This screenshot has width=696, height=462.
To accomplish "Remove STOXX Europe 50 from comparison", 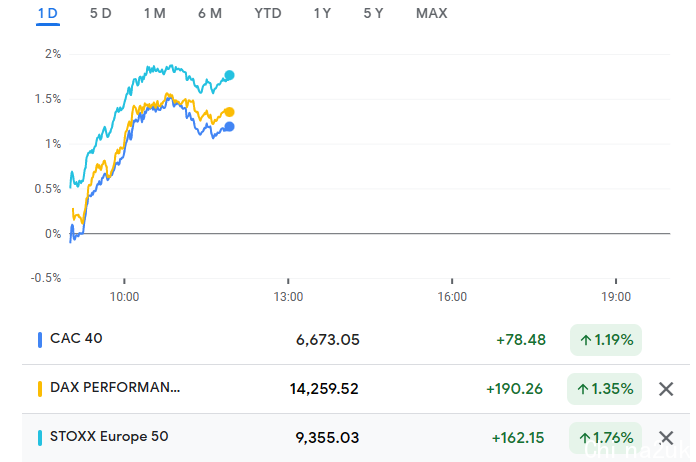I will pyautogui.click(x=666, y=438).
